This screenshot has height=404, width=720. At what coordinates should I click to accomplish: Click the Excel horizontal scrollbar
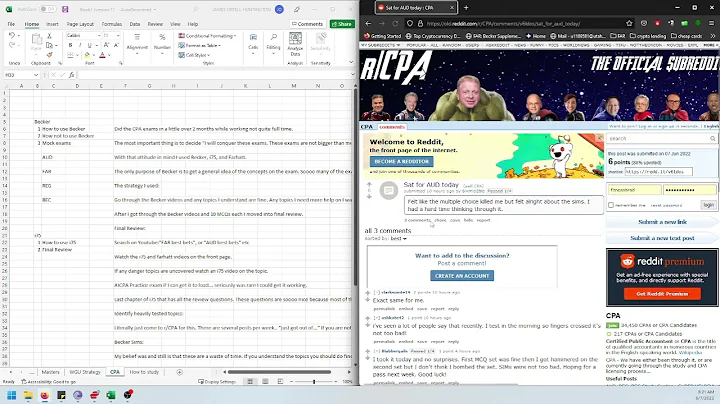tap(280, 372)
